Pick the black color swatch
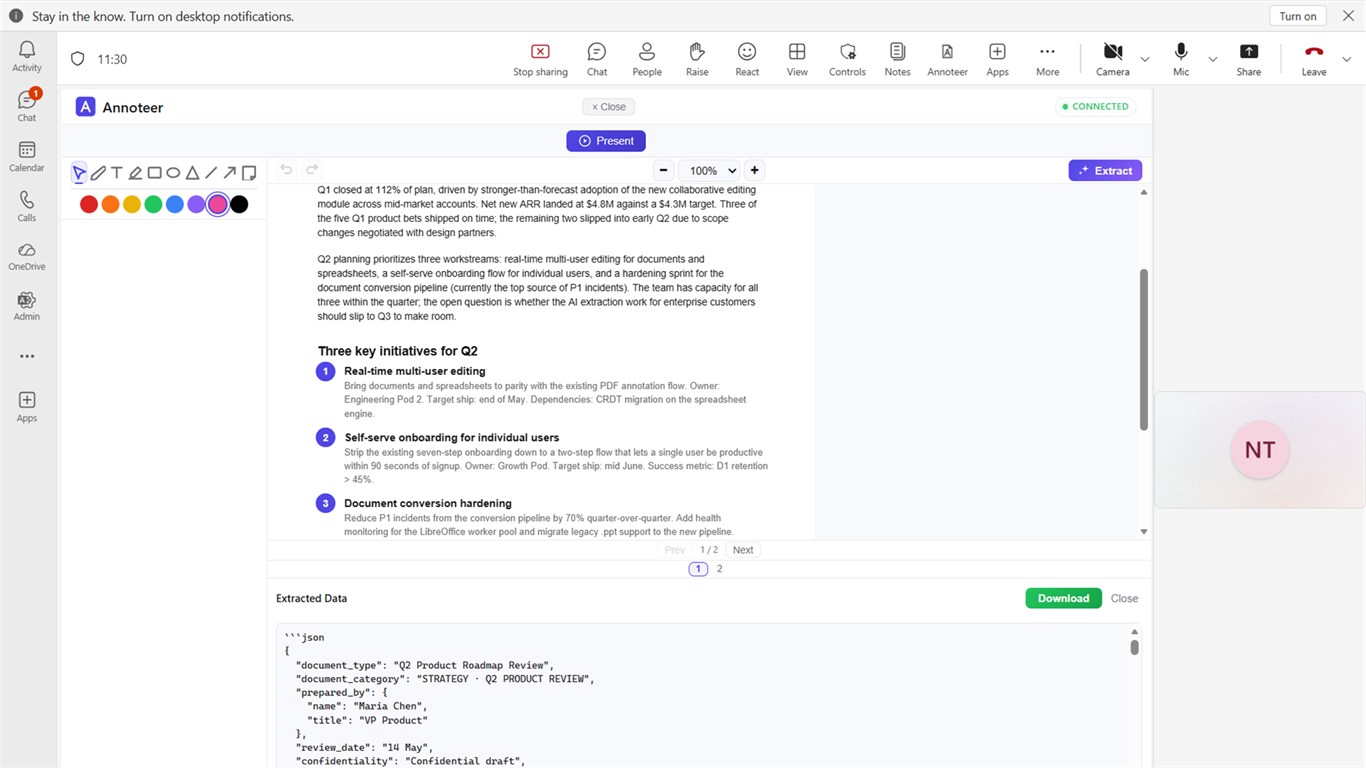This screenshot has width=1366, height=768. [239, 204]
